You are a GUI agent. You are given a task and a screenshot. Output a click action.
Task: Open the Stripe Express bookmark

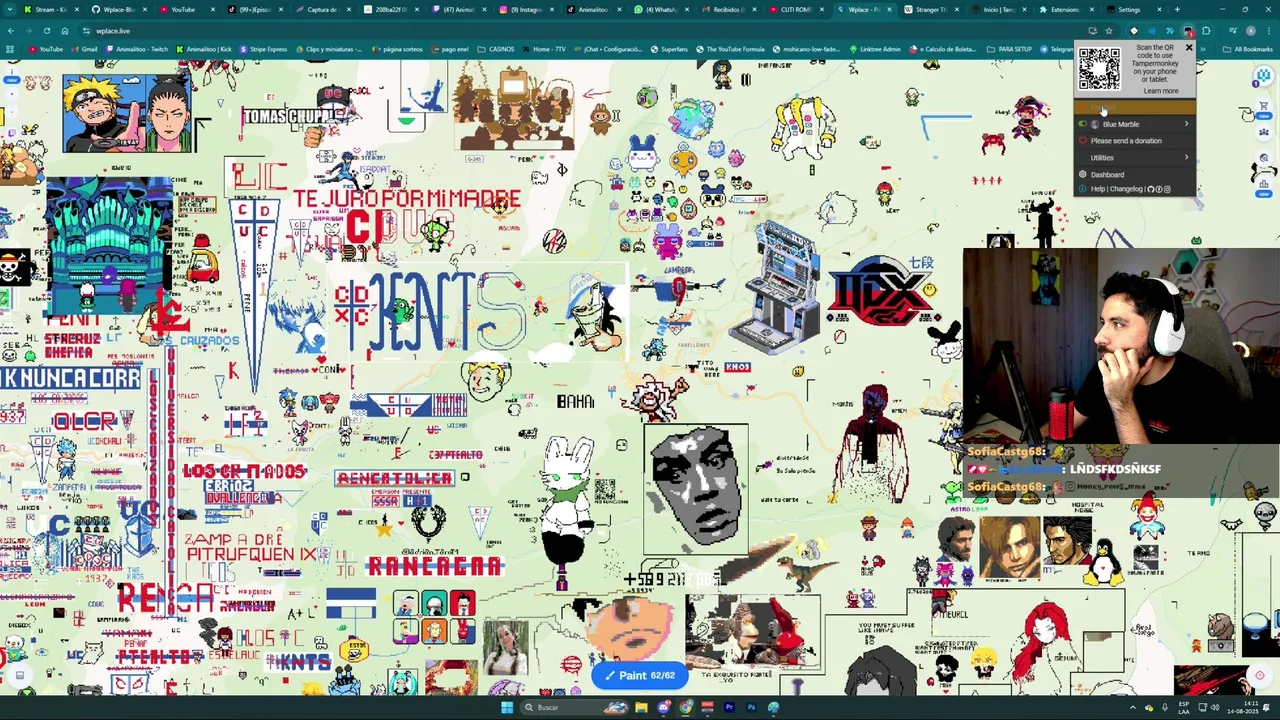[x=263, y=49]
